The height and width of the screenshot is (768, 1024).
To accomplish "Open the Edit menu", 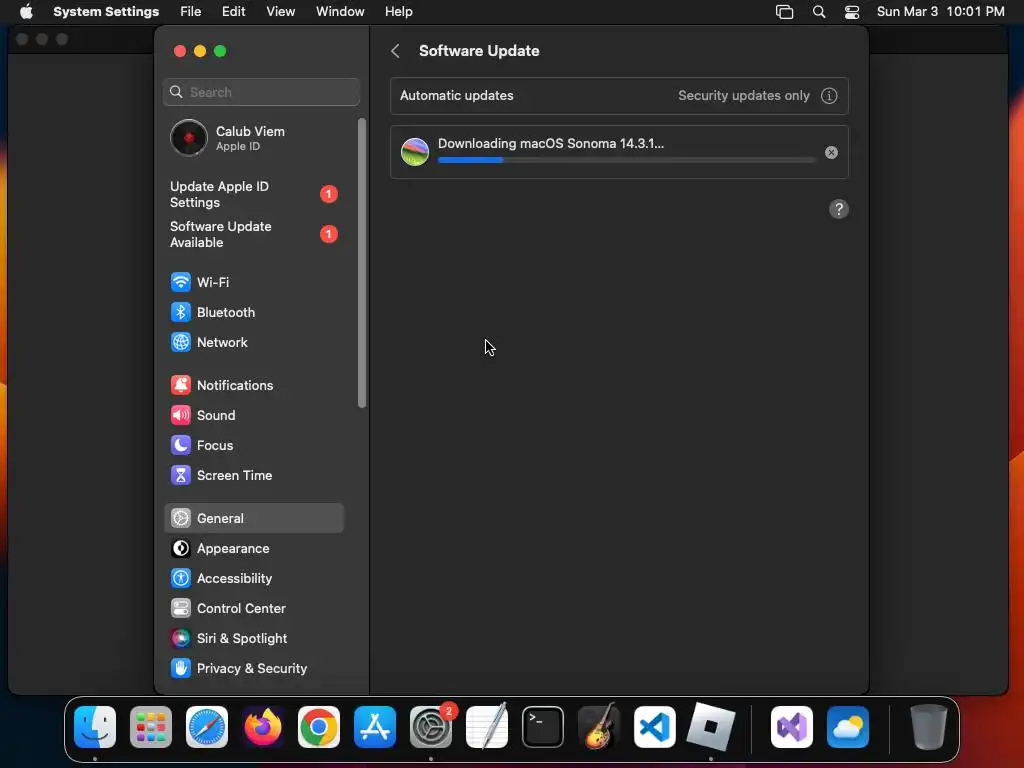I will coord(233,12).
